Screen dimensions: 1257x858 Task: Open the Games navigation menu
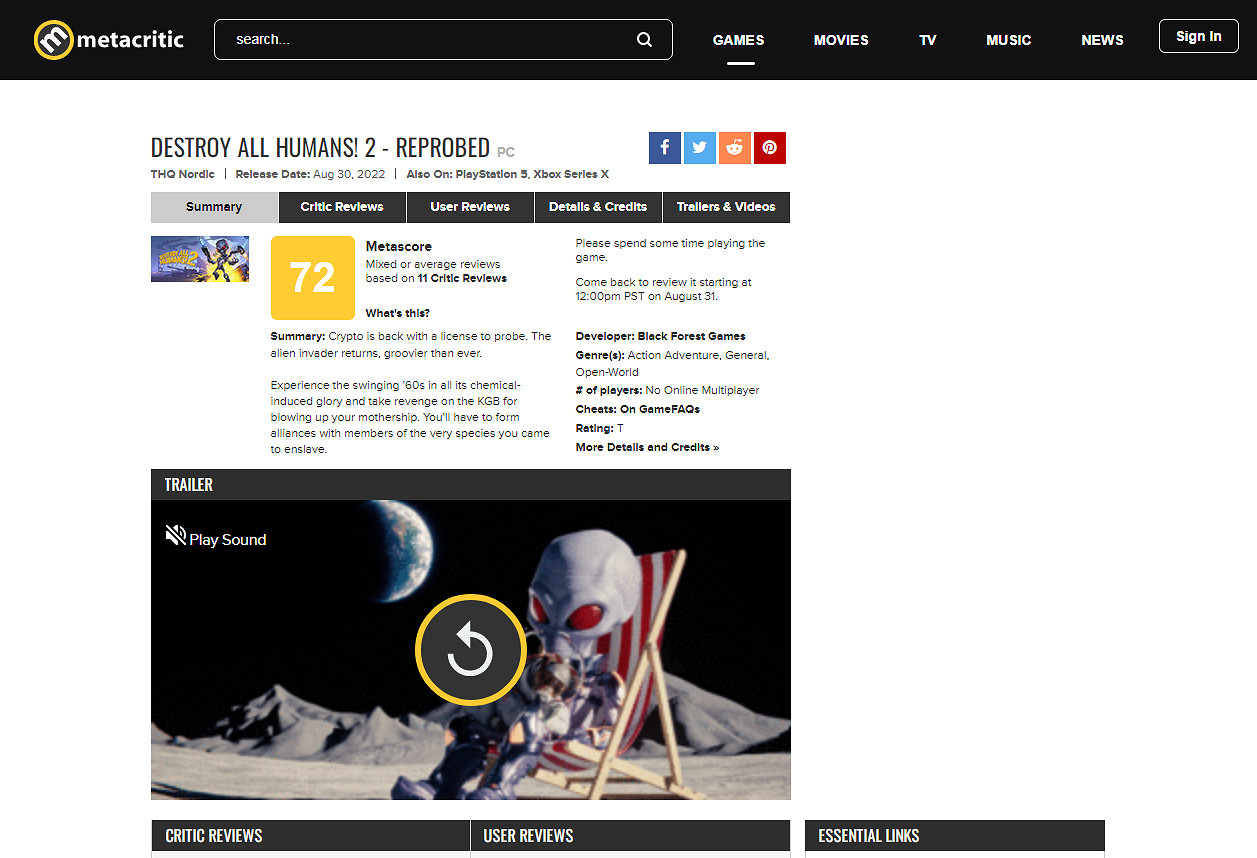[738, 40]
